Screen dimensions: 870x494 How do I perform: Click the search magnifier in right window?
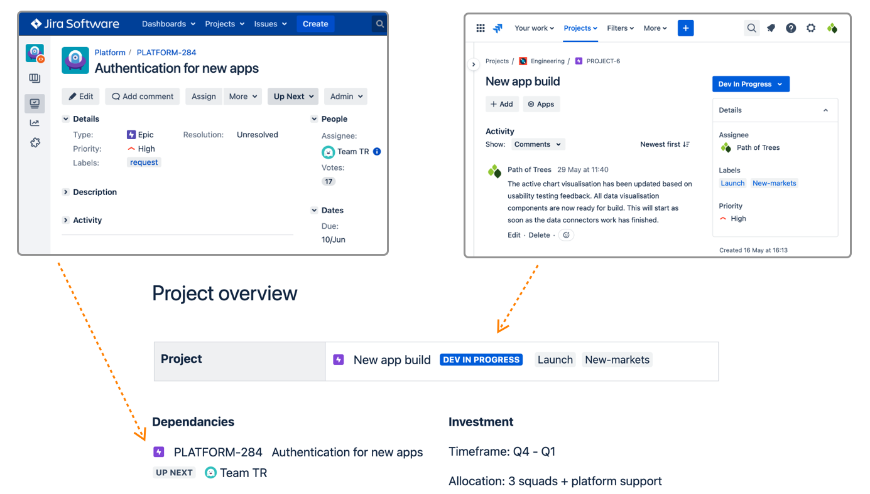pyautogui.click(x=751, y=28)
